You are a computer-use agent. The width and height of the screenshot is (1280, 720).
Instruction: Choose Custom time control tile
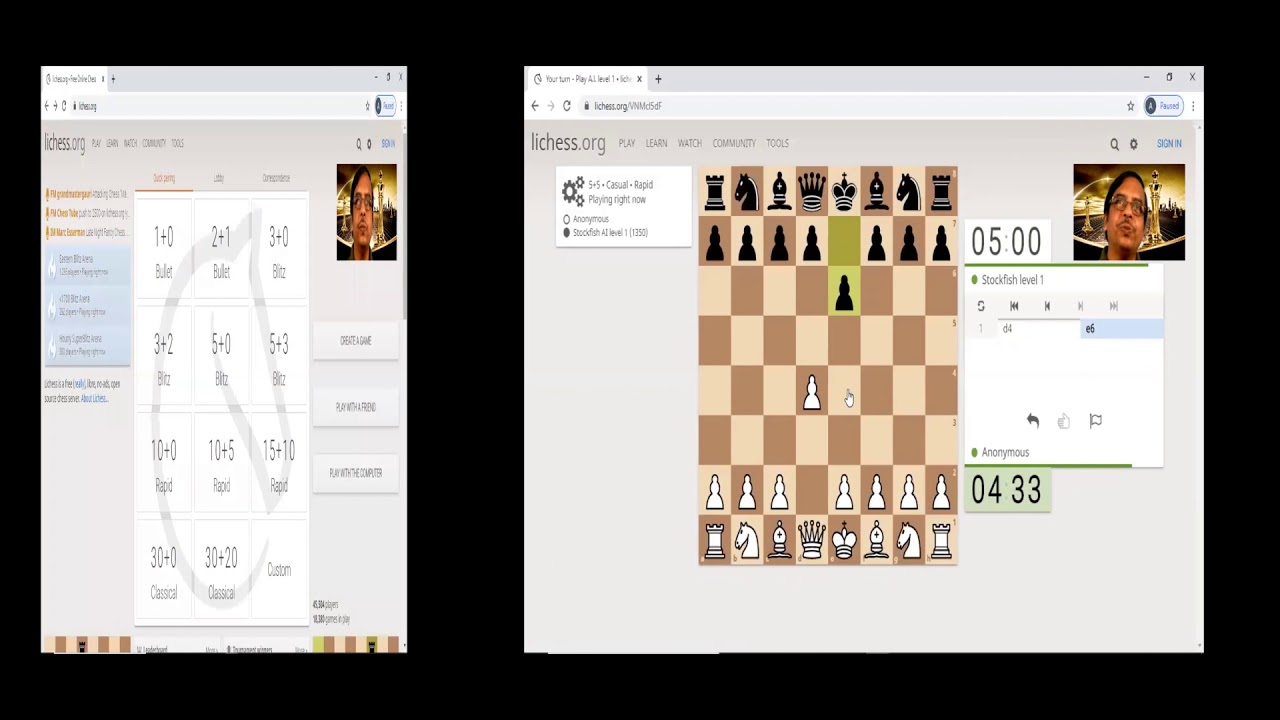279,571
